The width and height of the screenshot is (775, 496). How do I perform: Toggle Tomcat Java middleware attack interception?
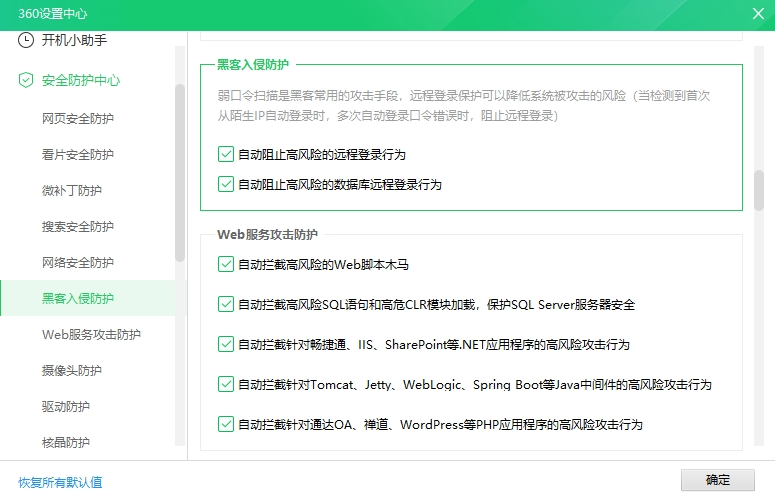click(225, 385)
